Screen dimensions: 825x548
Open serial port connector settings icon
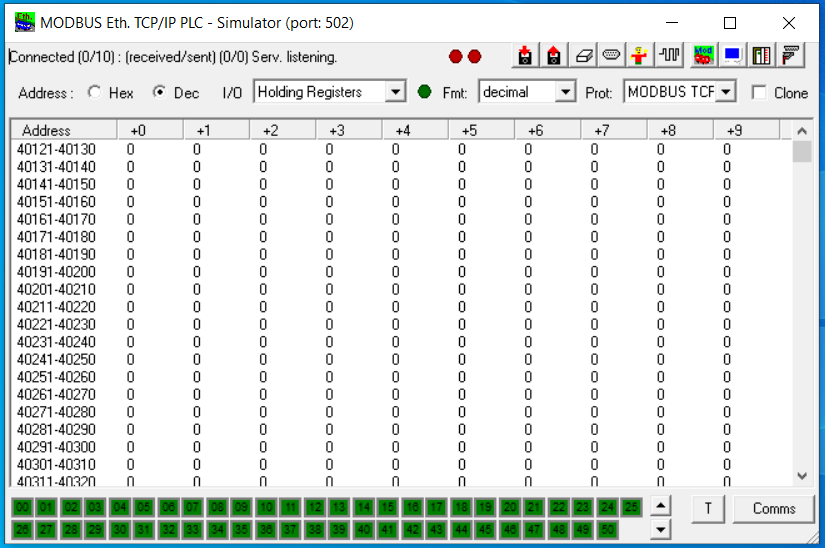612,56
